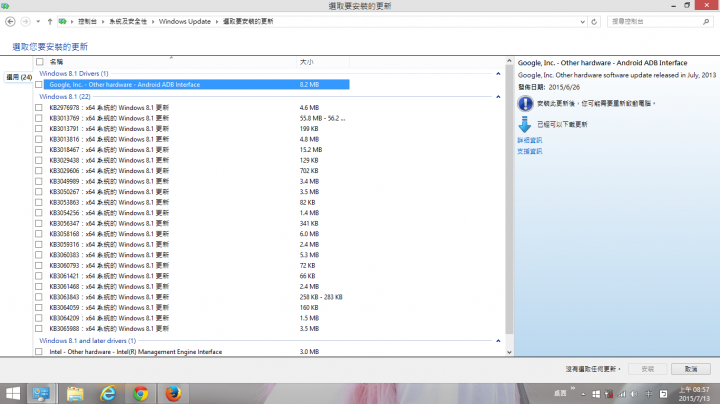Click the update list vertical scrollbar thumb
Screen dimensions: 720x404
pyautogui.click(x=509, y=200)
